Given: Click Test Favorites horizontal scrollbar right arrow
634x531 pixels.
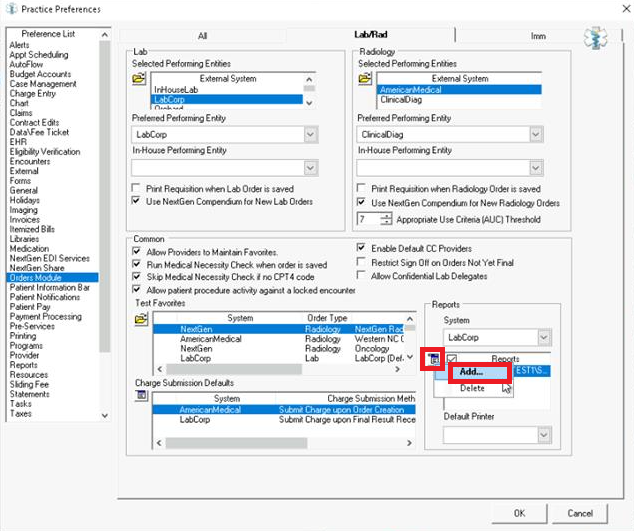Looking at the screenshot, I should (x=397, y=369).
